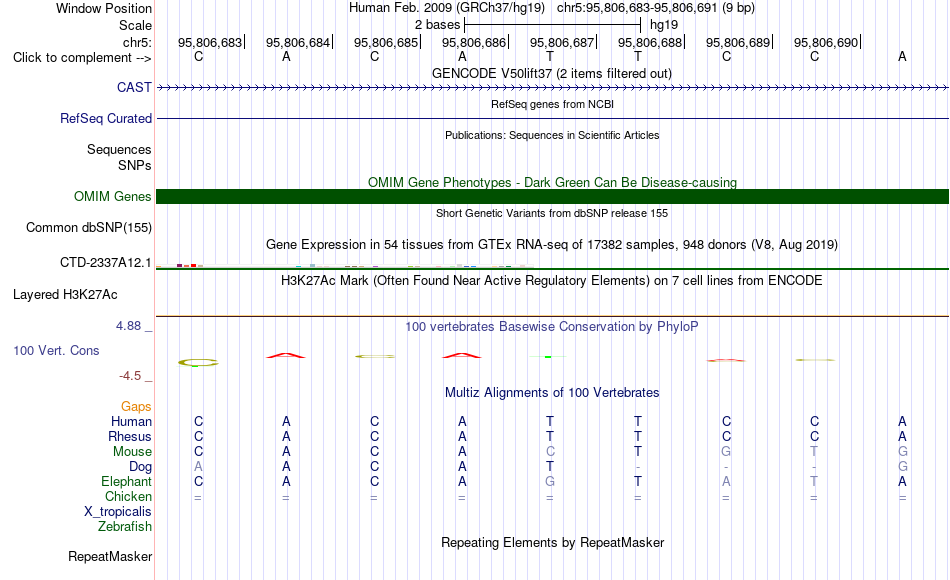Viewport: 950px width, 580px height.
Task: Click the chr5: ruler label
Action: click(x=137, y=42)
